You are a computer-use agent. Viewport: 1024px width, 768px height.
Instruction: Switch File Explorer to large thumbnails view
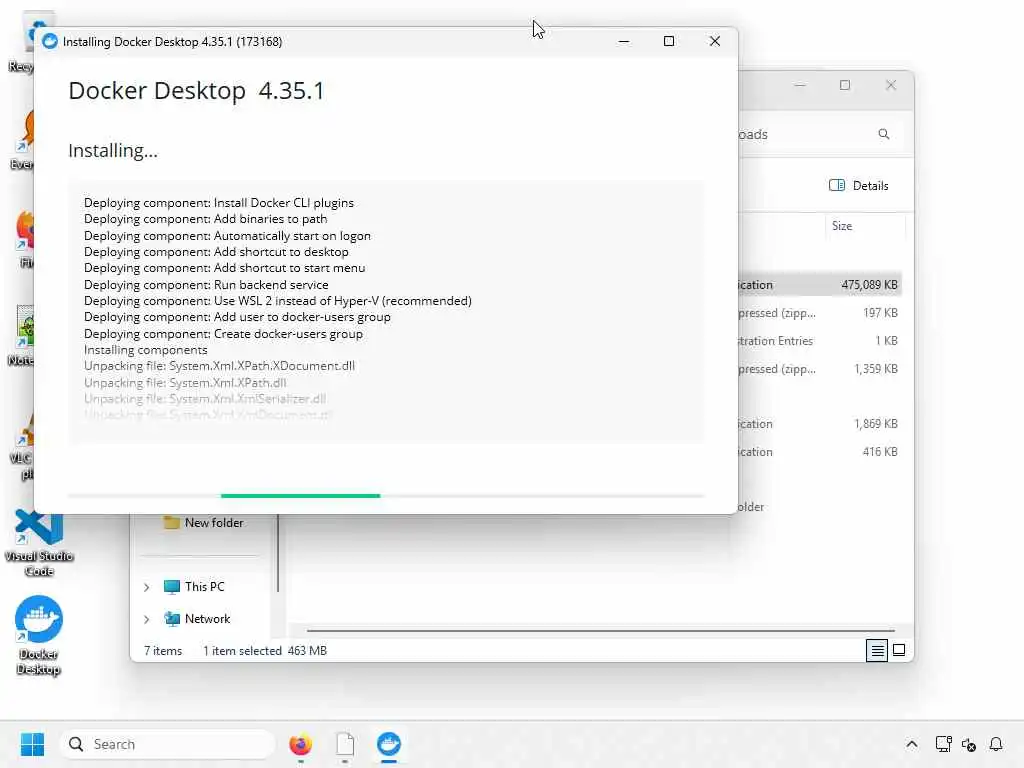[x=899, y=650]
